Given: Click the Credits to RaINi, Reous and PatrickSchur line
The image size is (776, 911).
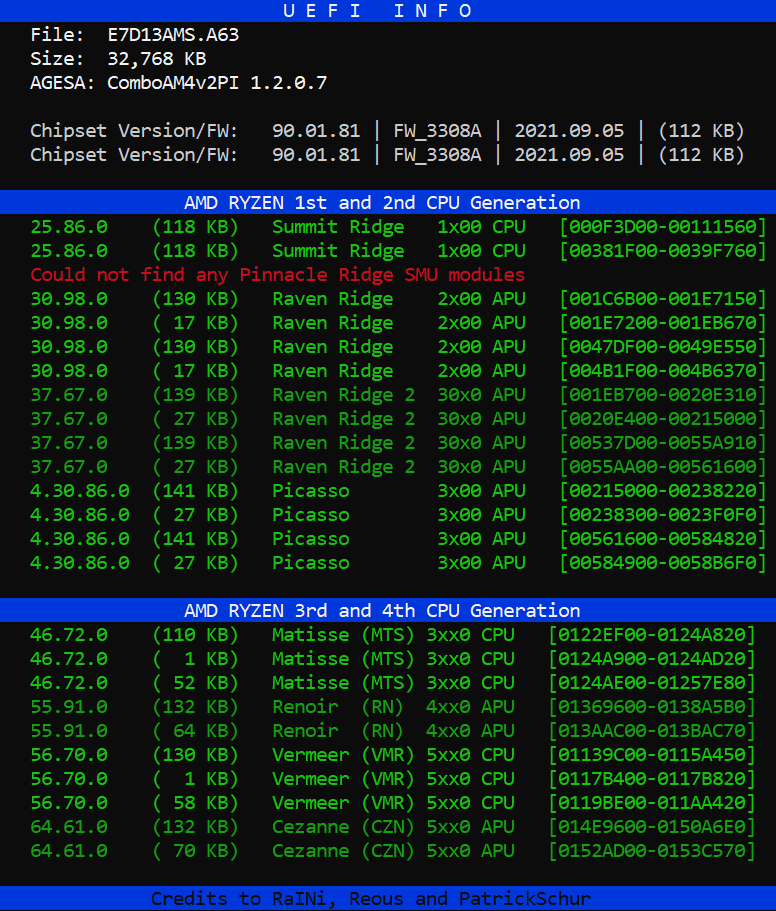Looking at the screenshot, I should [371, 898].
